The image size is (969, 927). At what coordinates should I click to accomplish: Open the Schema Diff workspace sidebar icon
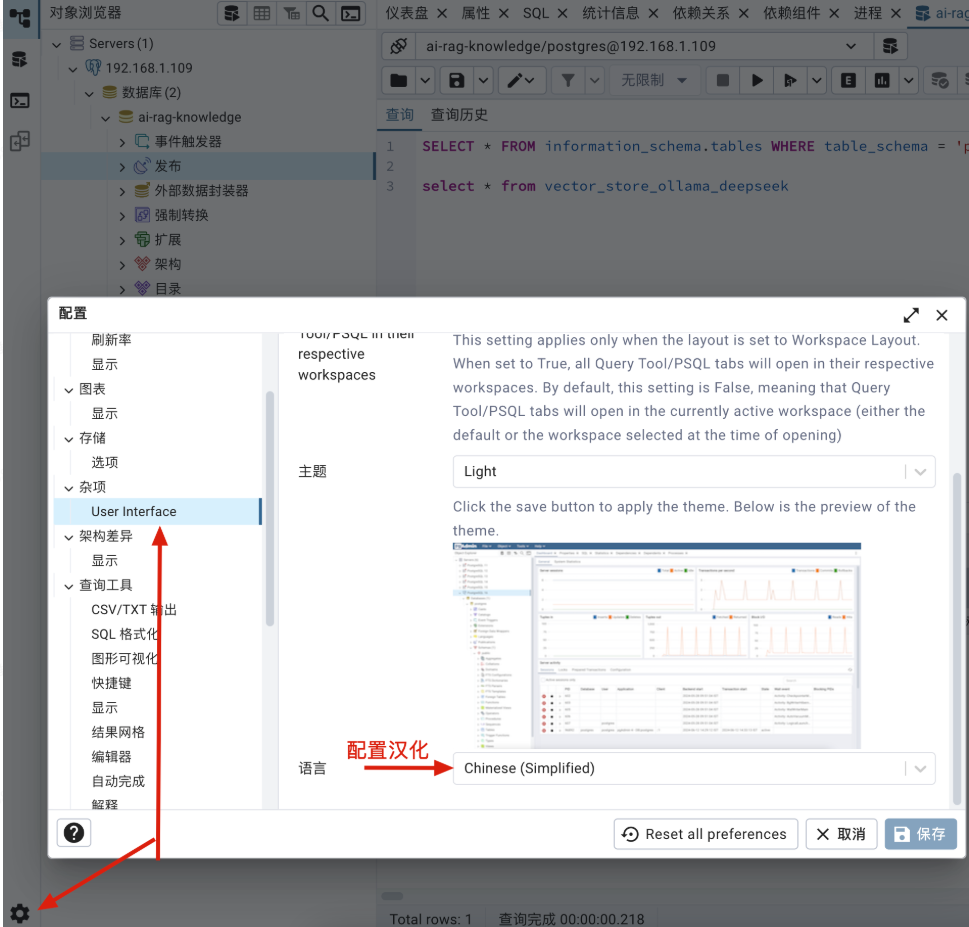pos(20,141)
